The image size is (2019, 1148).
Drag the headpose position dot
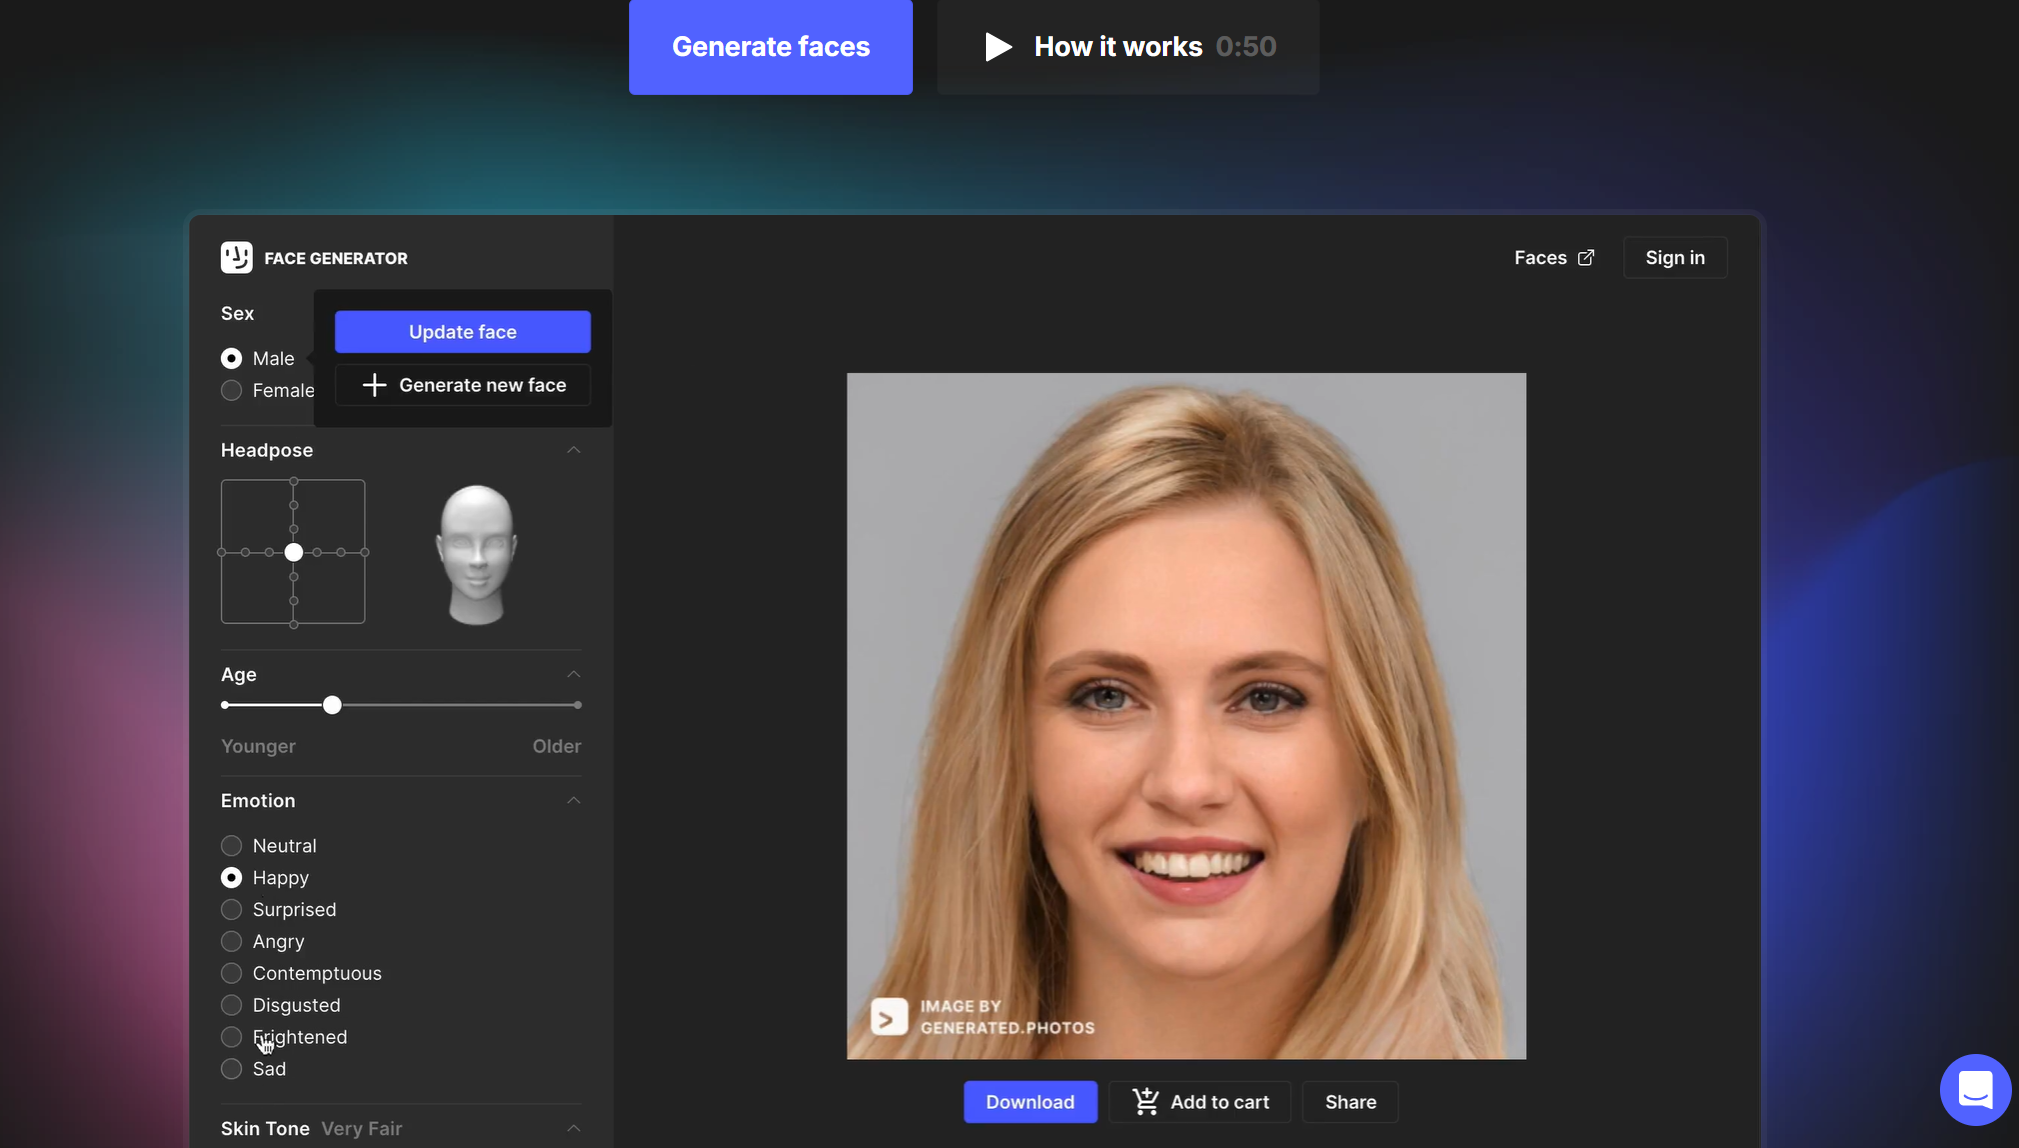(x=293, y=550)
